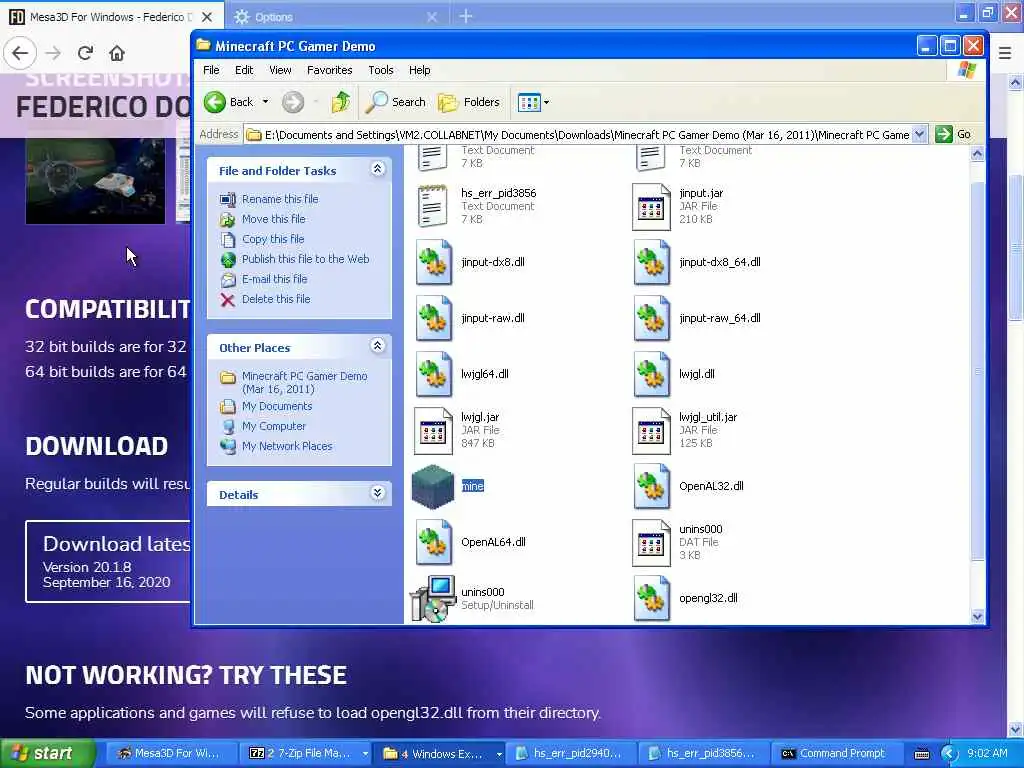Select lwjgl_util.jar file icon
The image size is (1024, 768).
click(x=651, y=431)
